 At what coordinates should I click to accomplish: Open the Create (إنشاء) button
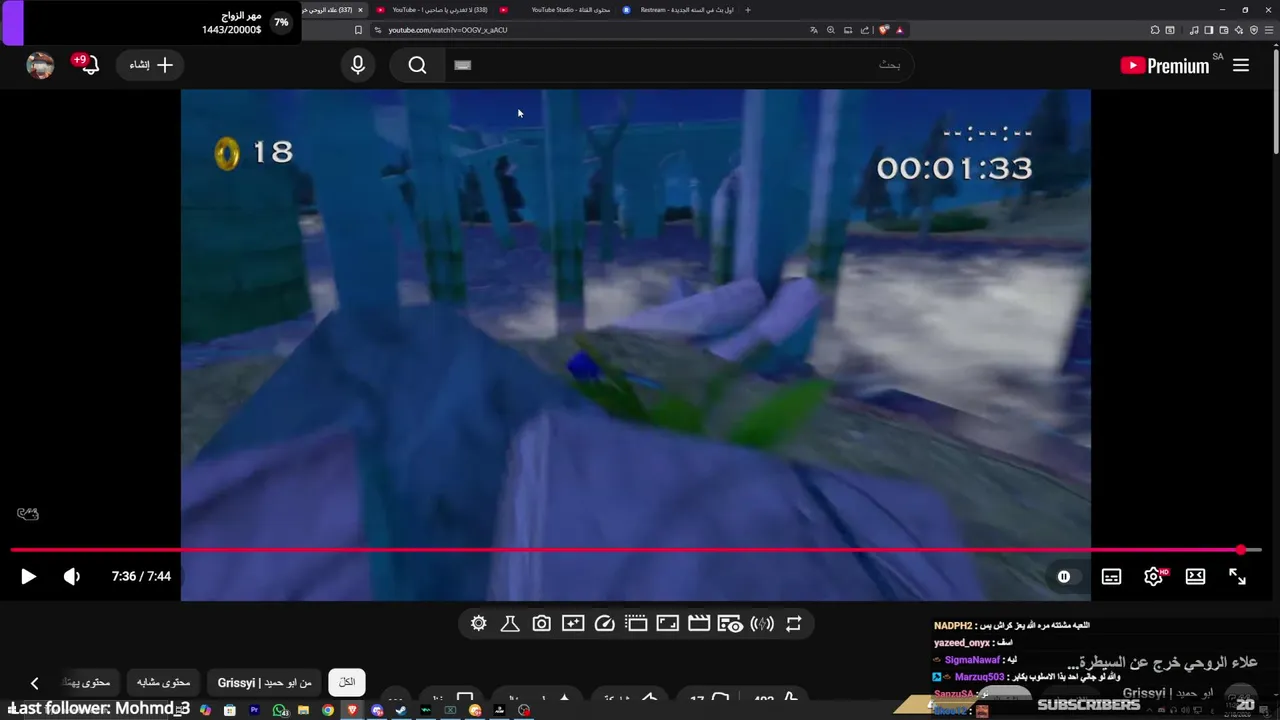coord(151,65)
